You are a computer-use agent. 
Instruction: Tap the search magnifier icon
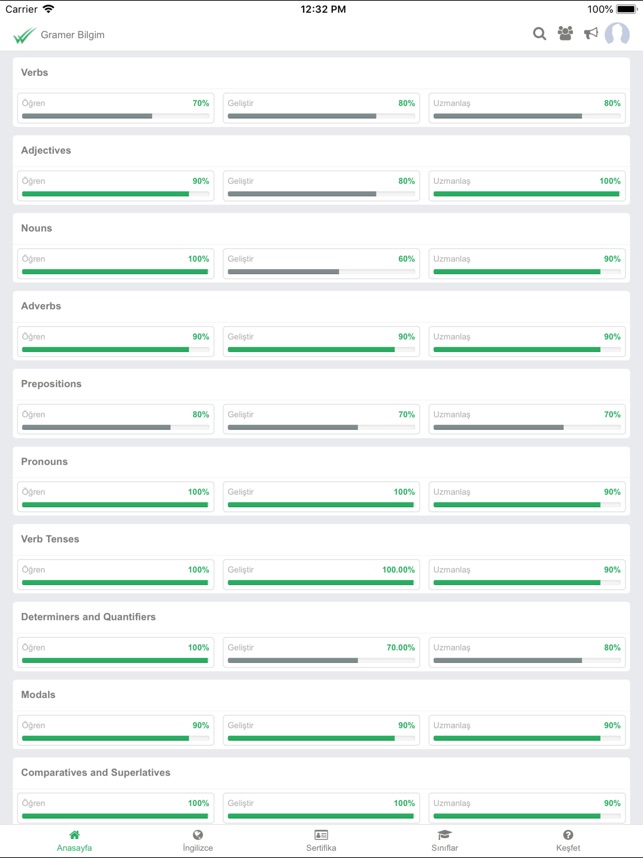pos(539,34)
